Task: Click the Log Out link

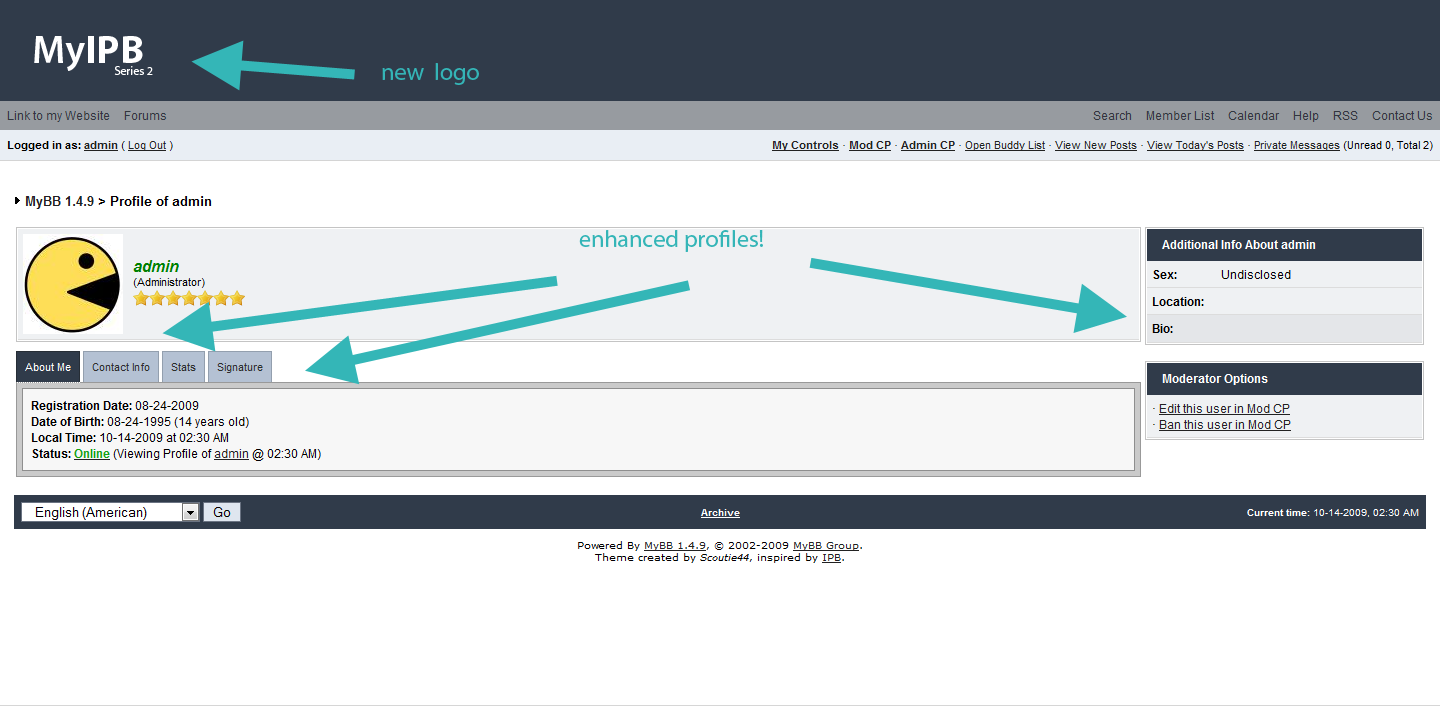Action: (147, 146)
